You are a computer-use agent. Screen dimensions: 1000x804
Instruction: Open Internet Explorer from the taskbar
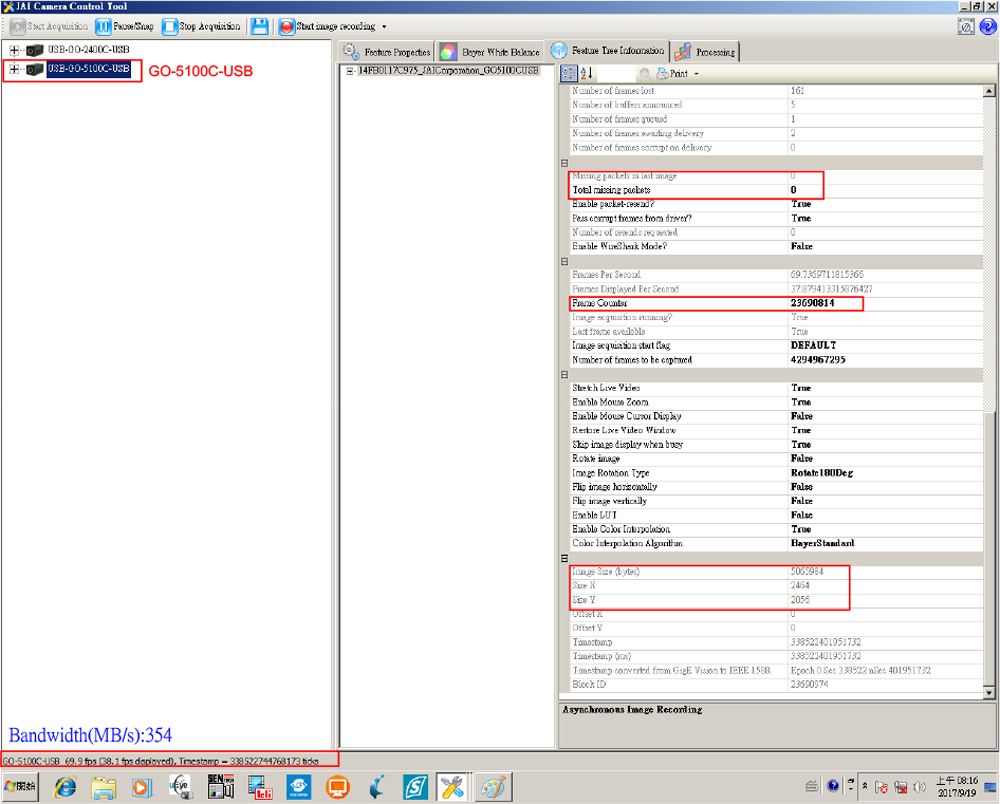(x=66, y=787)
